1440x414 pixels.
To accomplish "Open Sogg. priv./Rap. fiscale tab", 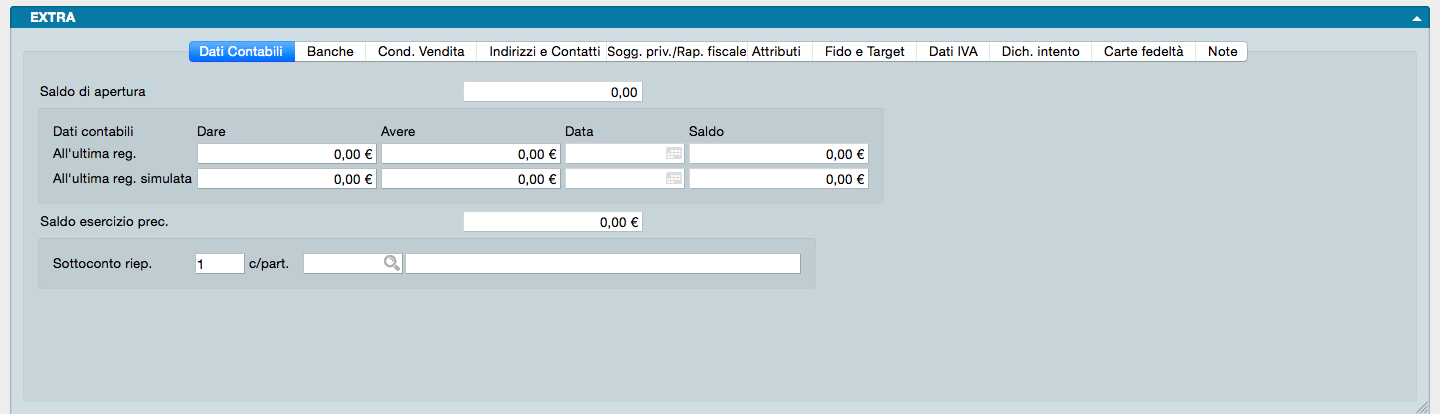I will click(677, 52).
